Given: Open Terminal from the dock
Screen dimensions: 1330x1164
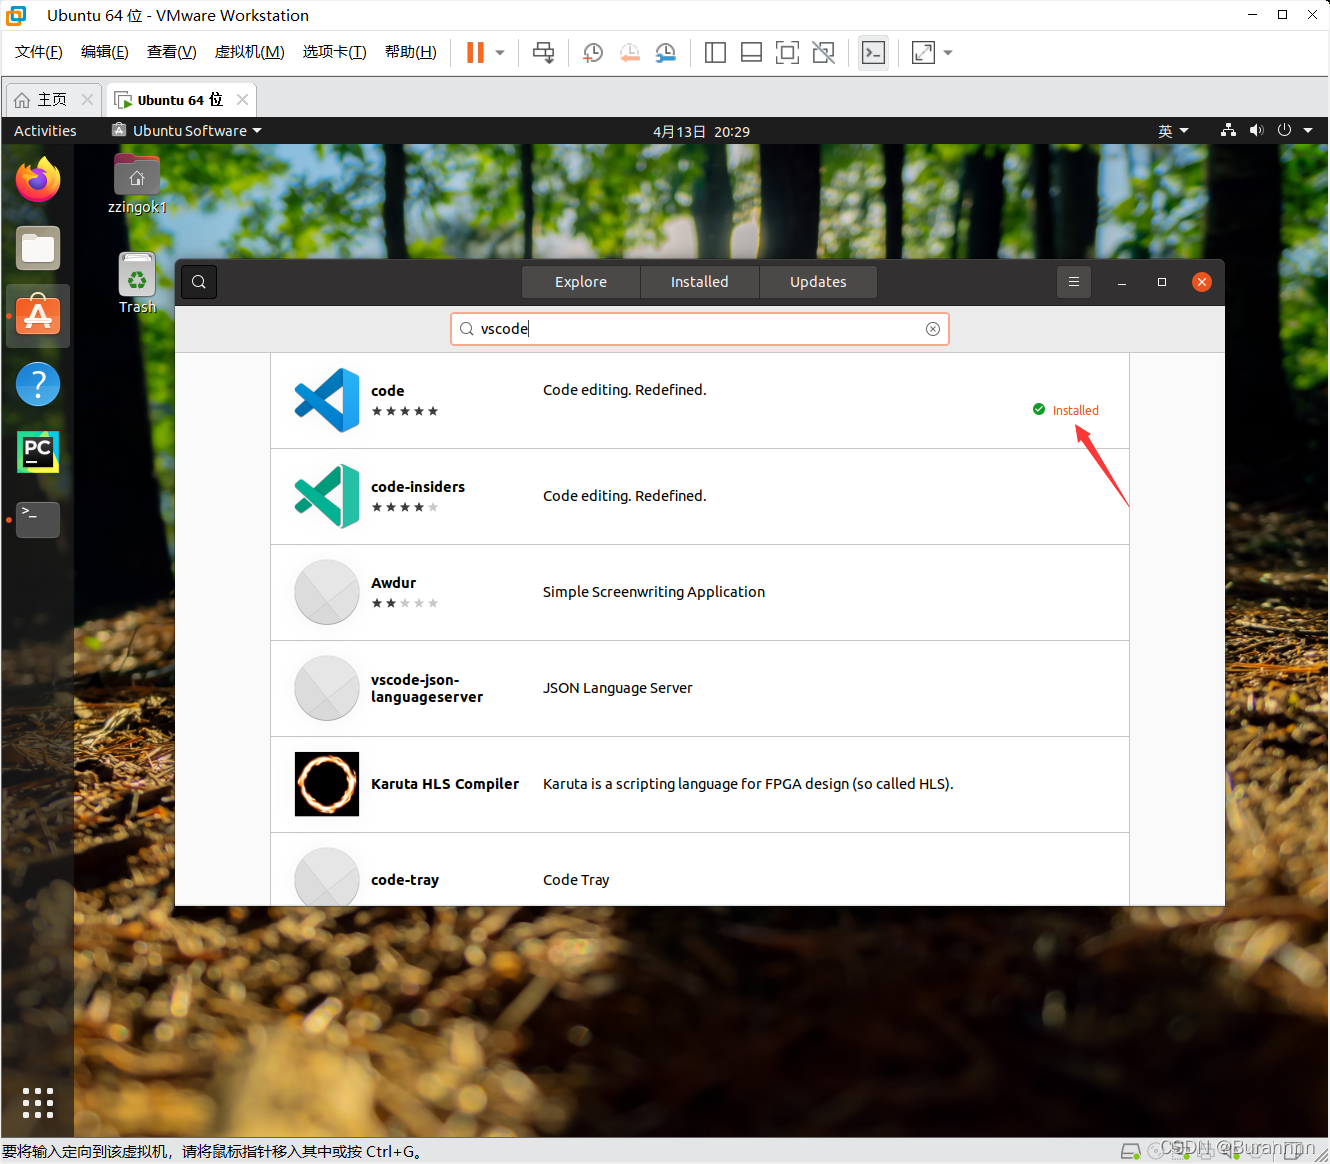Looking at the screenshot, I should coord(38,520).
